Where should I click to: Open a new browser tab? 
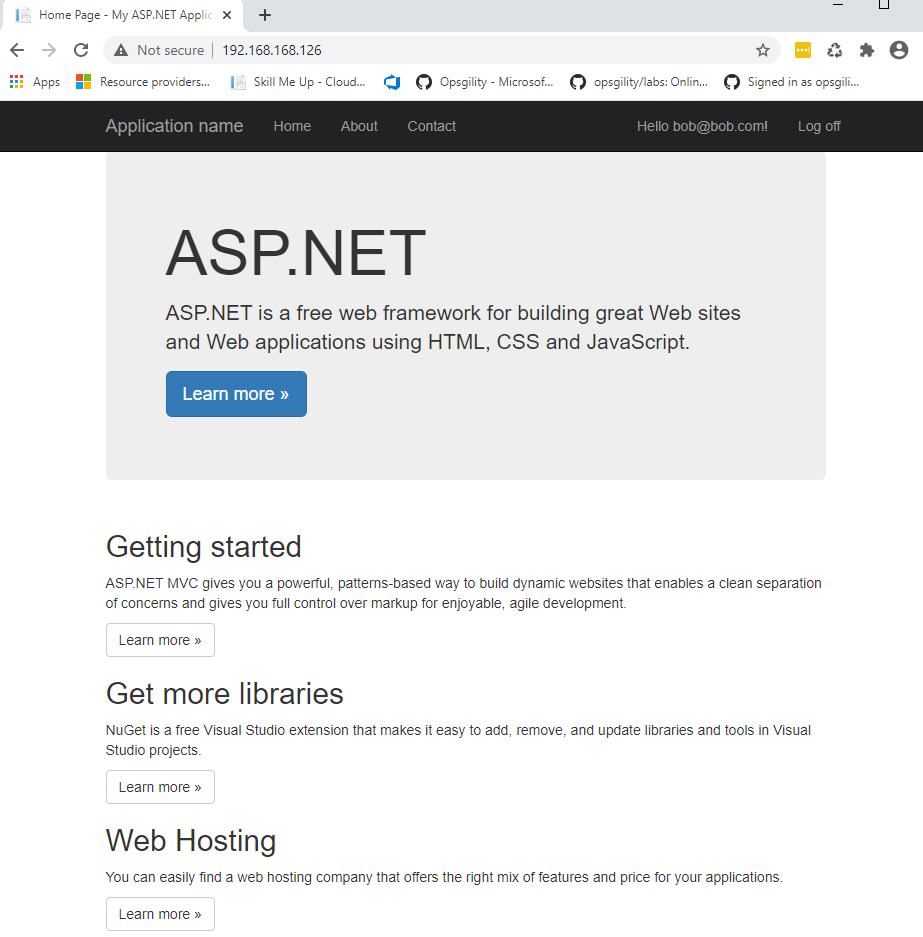coord(265,15)
